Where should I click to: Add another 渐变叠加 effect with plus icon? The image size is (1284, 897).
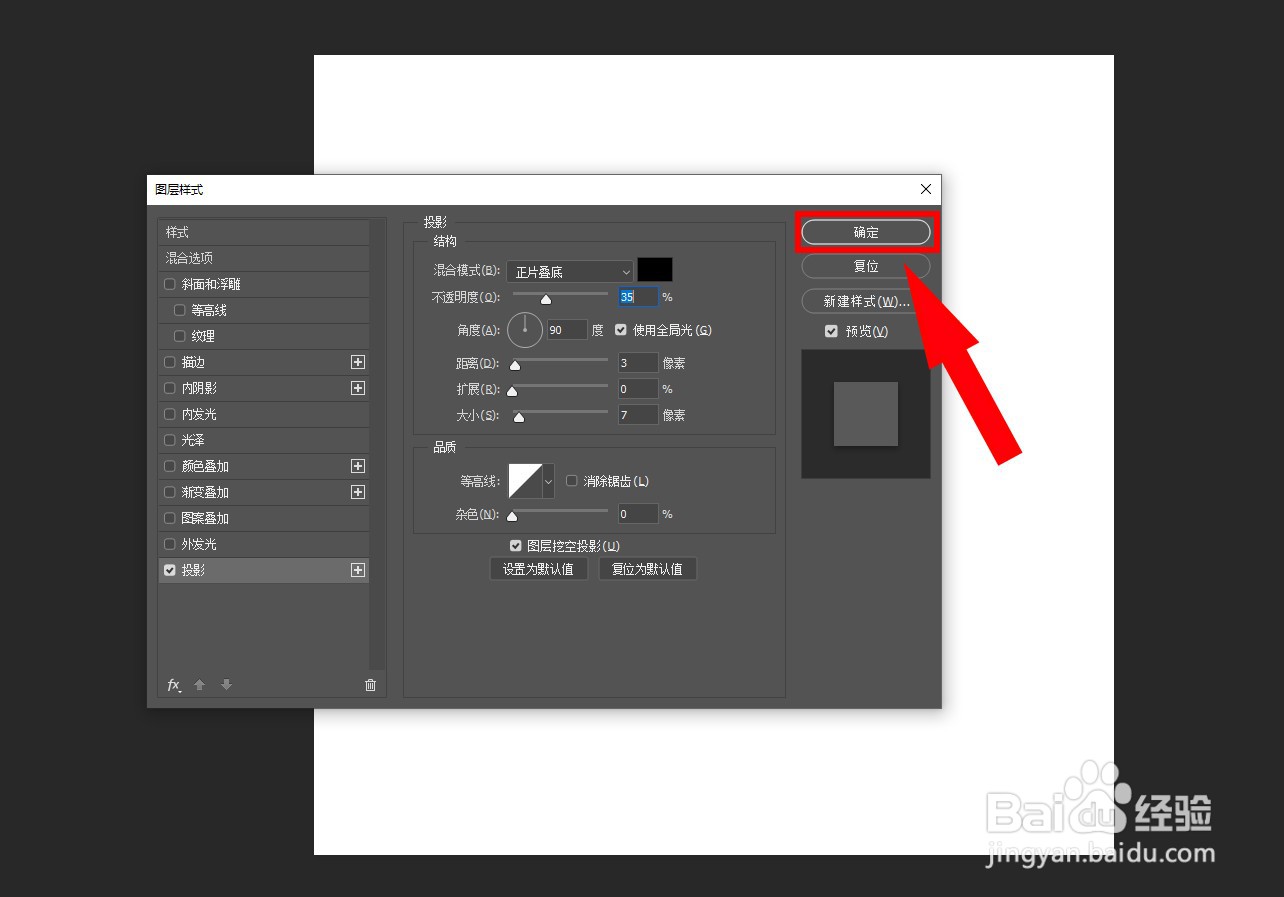pyautogui.click(x=358, y=492)
